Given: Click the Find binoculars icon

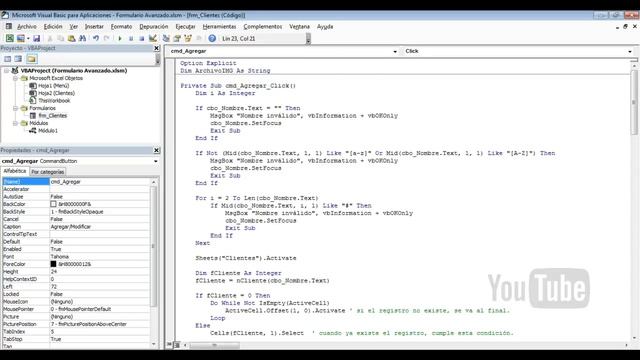Looking at the screenshot, I should pos(82,38).
